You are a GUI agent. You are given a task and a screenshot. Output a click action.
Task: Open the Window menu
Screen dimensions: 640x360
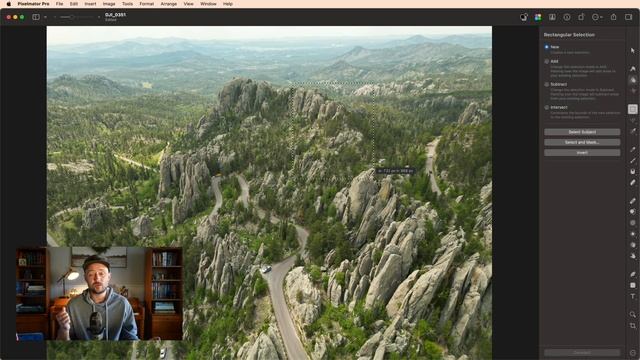tap(208, 4)
